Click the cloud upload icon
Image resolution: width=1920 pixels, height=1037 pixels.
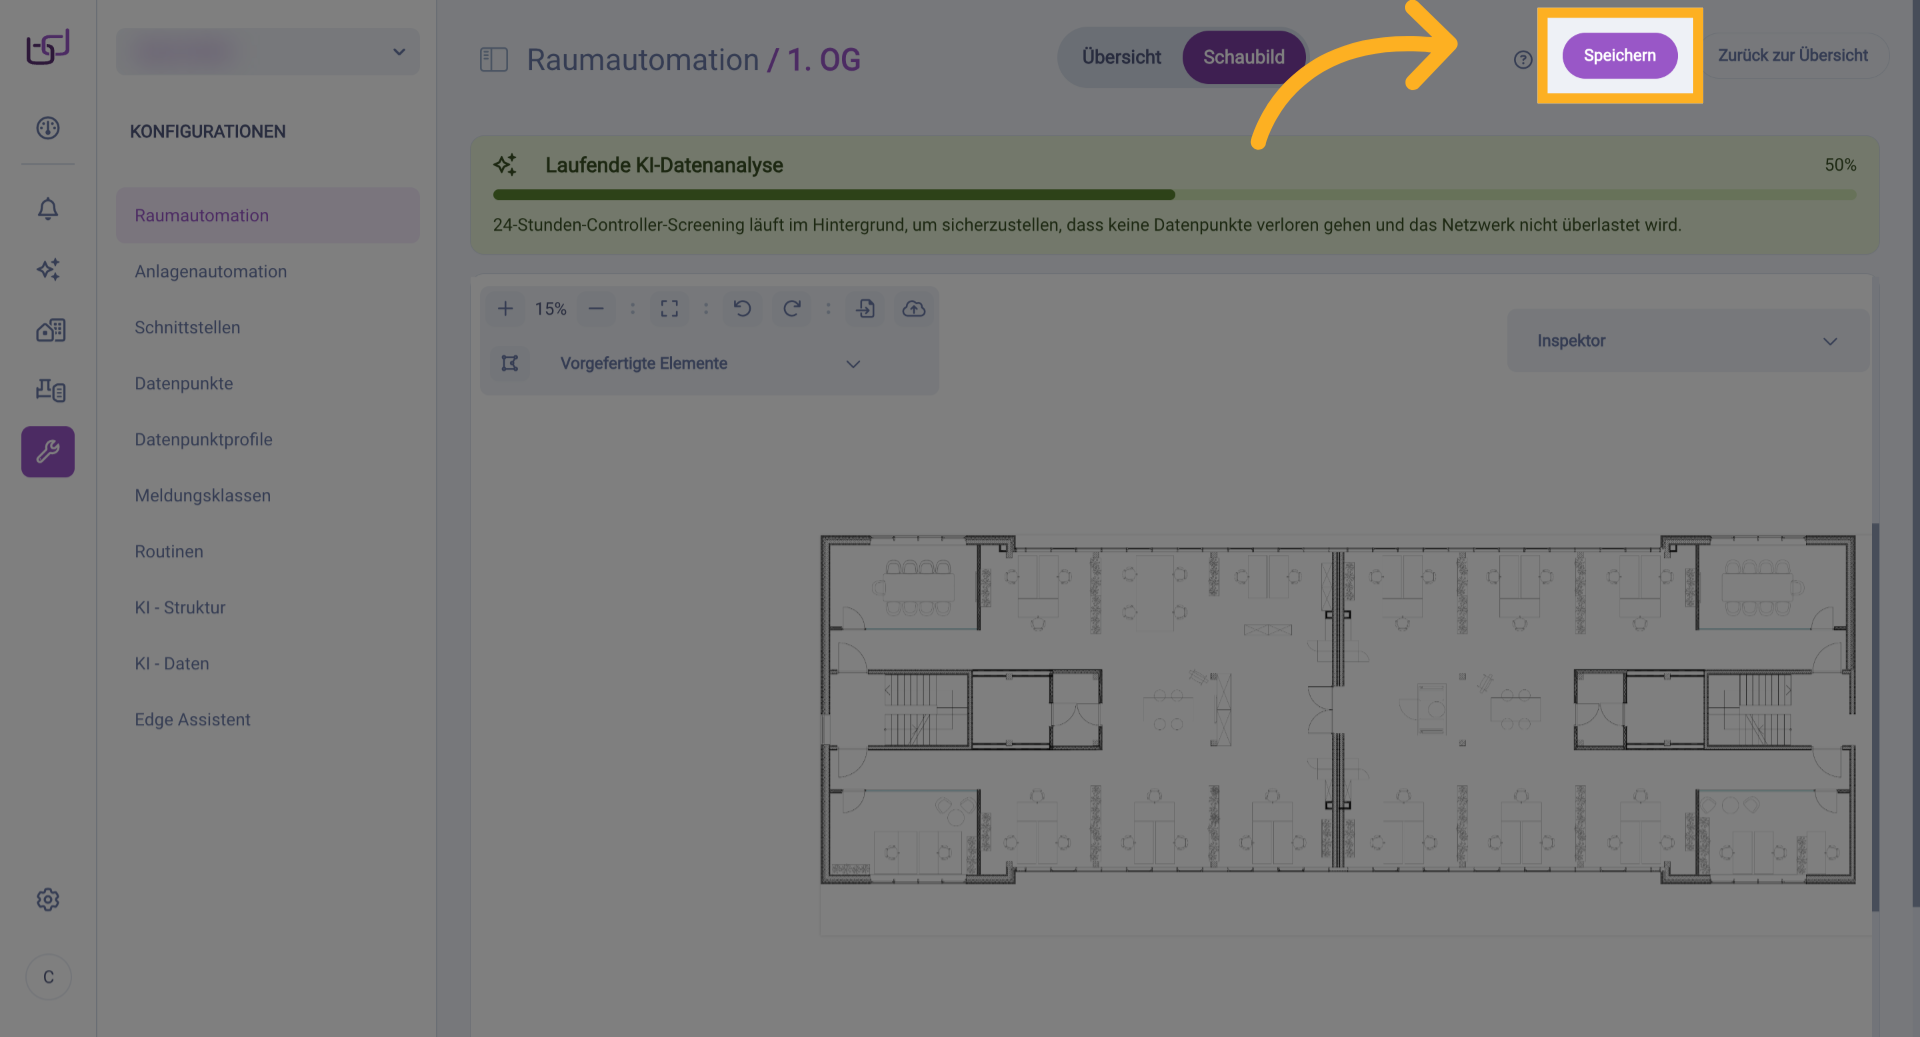coord(914,309)
